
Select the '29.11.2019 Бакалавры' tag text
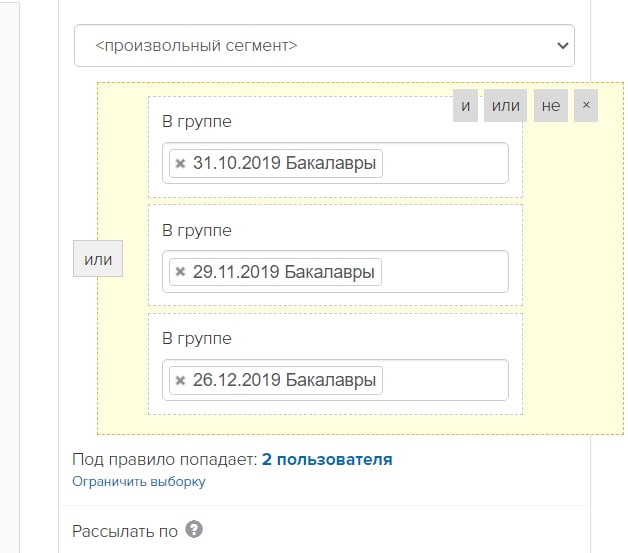point(284,272)
